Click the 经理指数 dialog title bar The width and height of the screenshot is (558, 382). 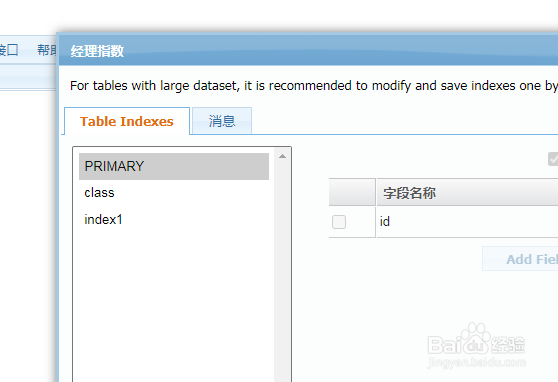click(308, 51)
